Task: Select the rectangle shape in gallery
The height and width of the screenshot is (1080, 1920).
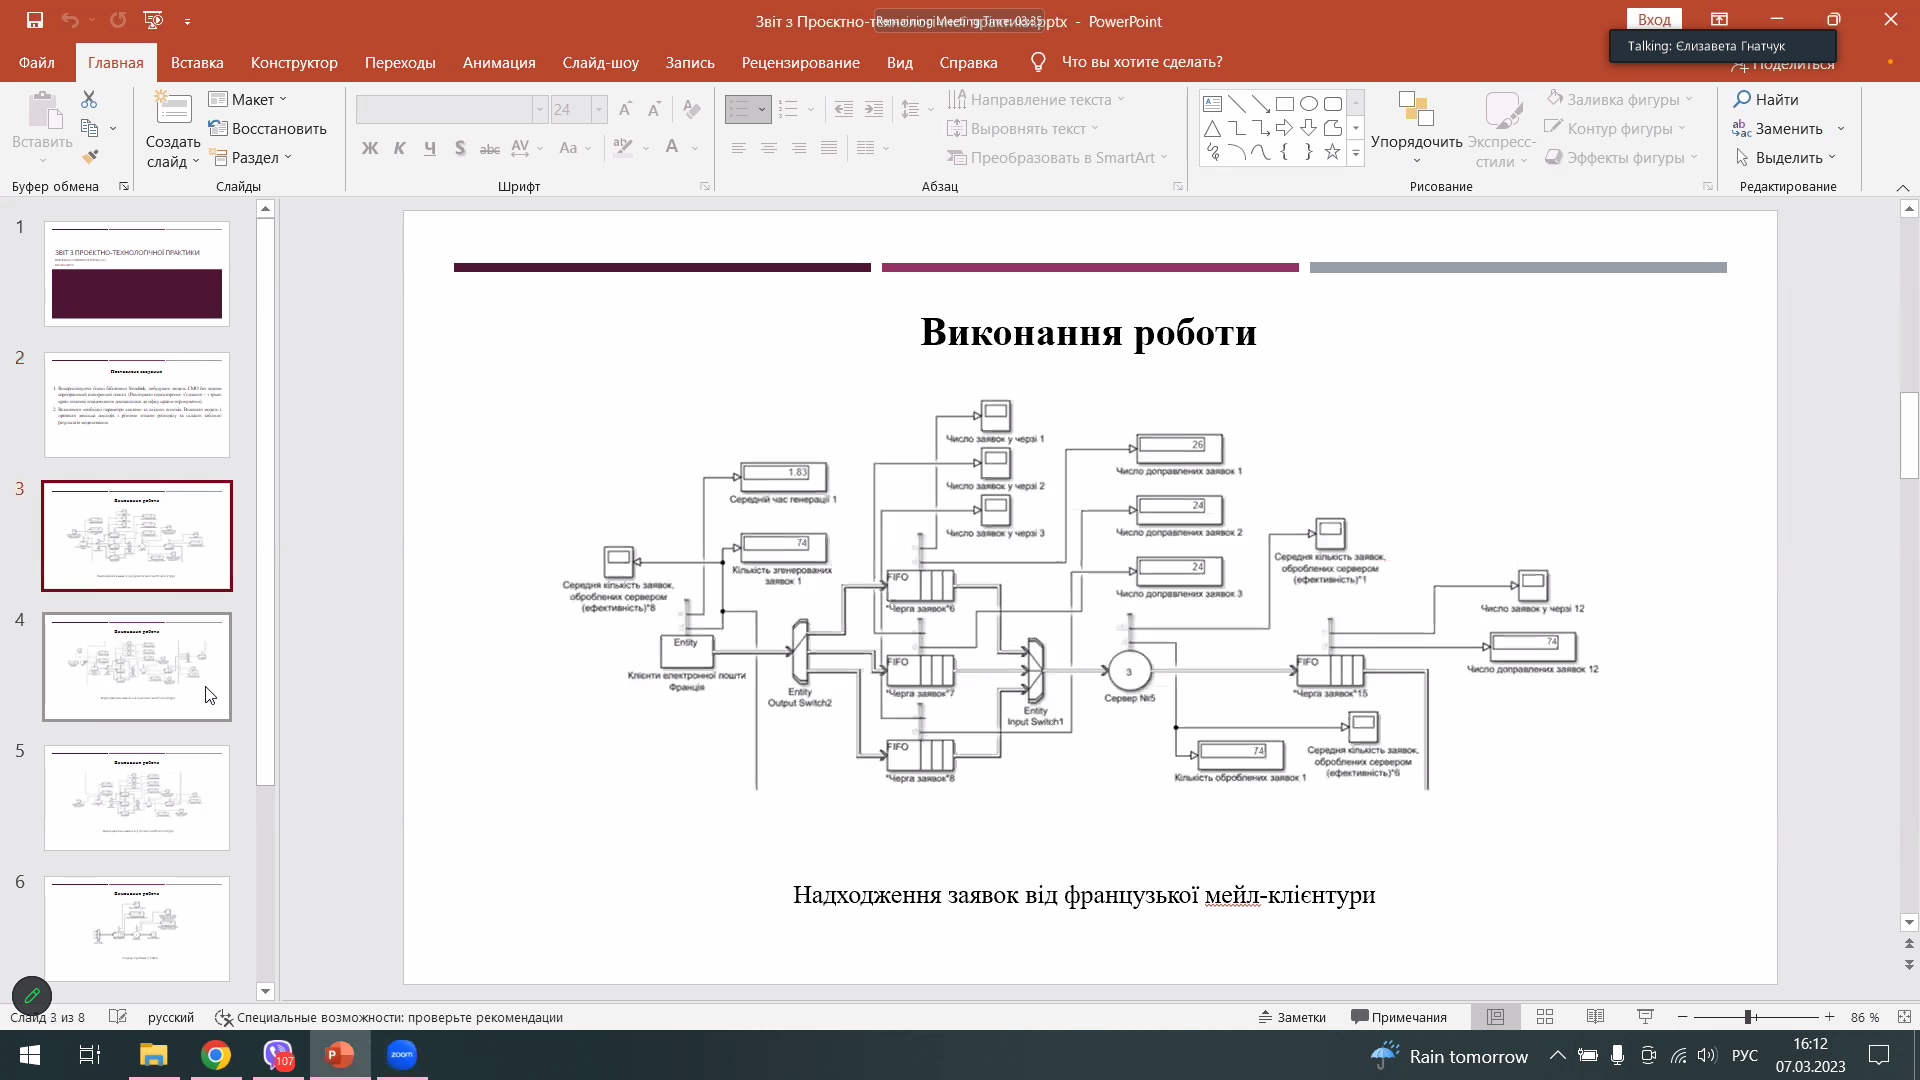Action: click(x=1285, y=104)
